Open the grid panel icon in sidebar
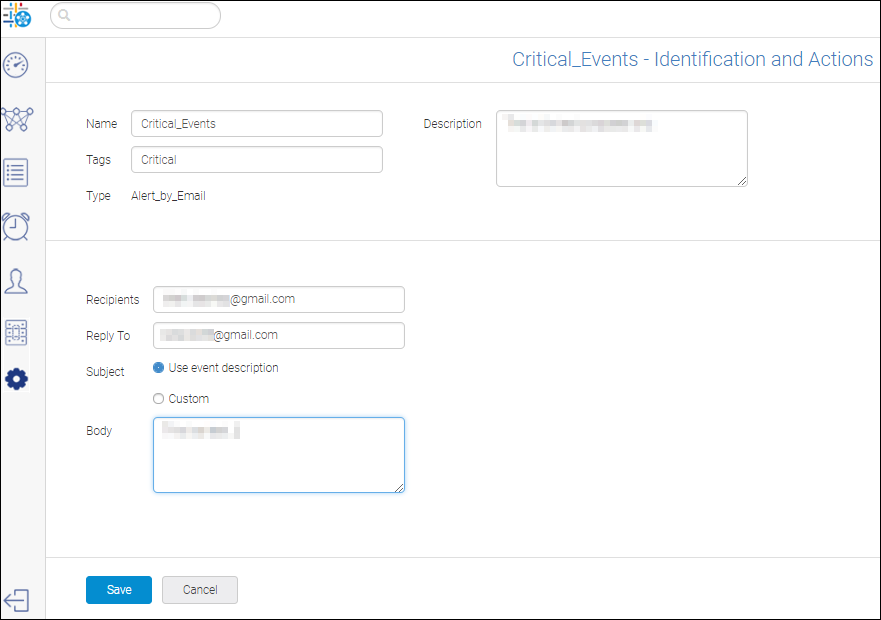881x620 pixels. (x=16, y=332)
